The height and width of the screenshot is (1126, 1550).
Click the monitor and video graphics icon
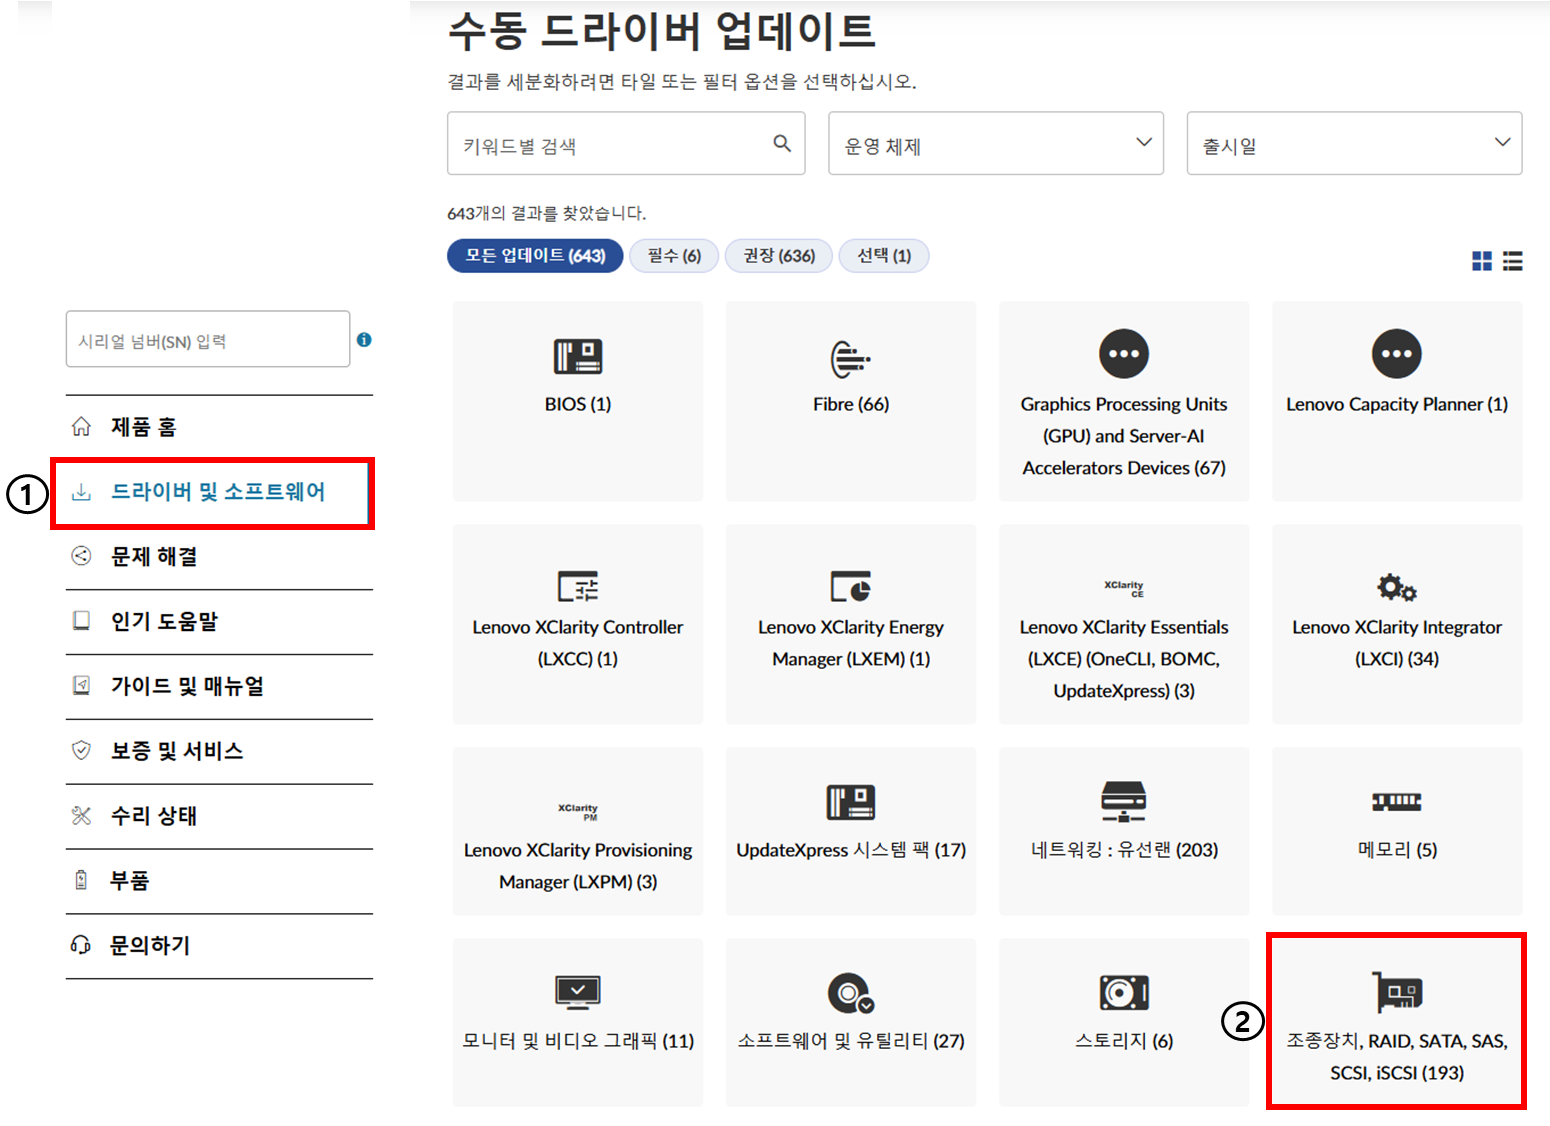point(578,992)
